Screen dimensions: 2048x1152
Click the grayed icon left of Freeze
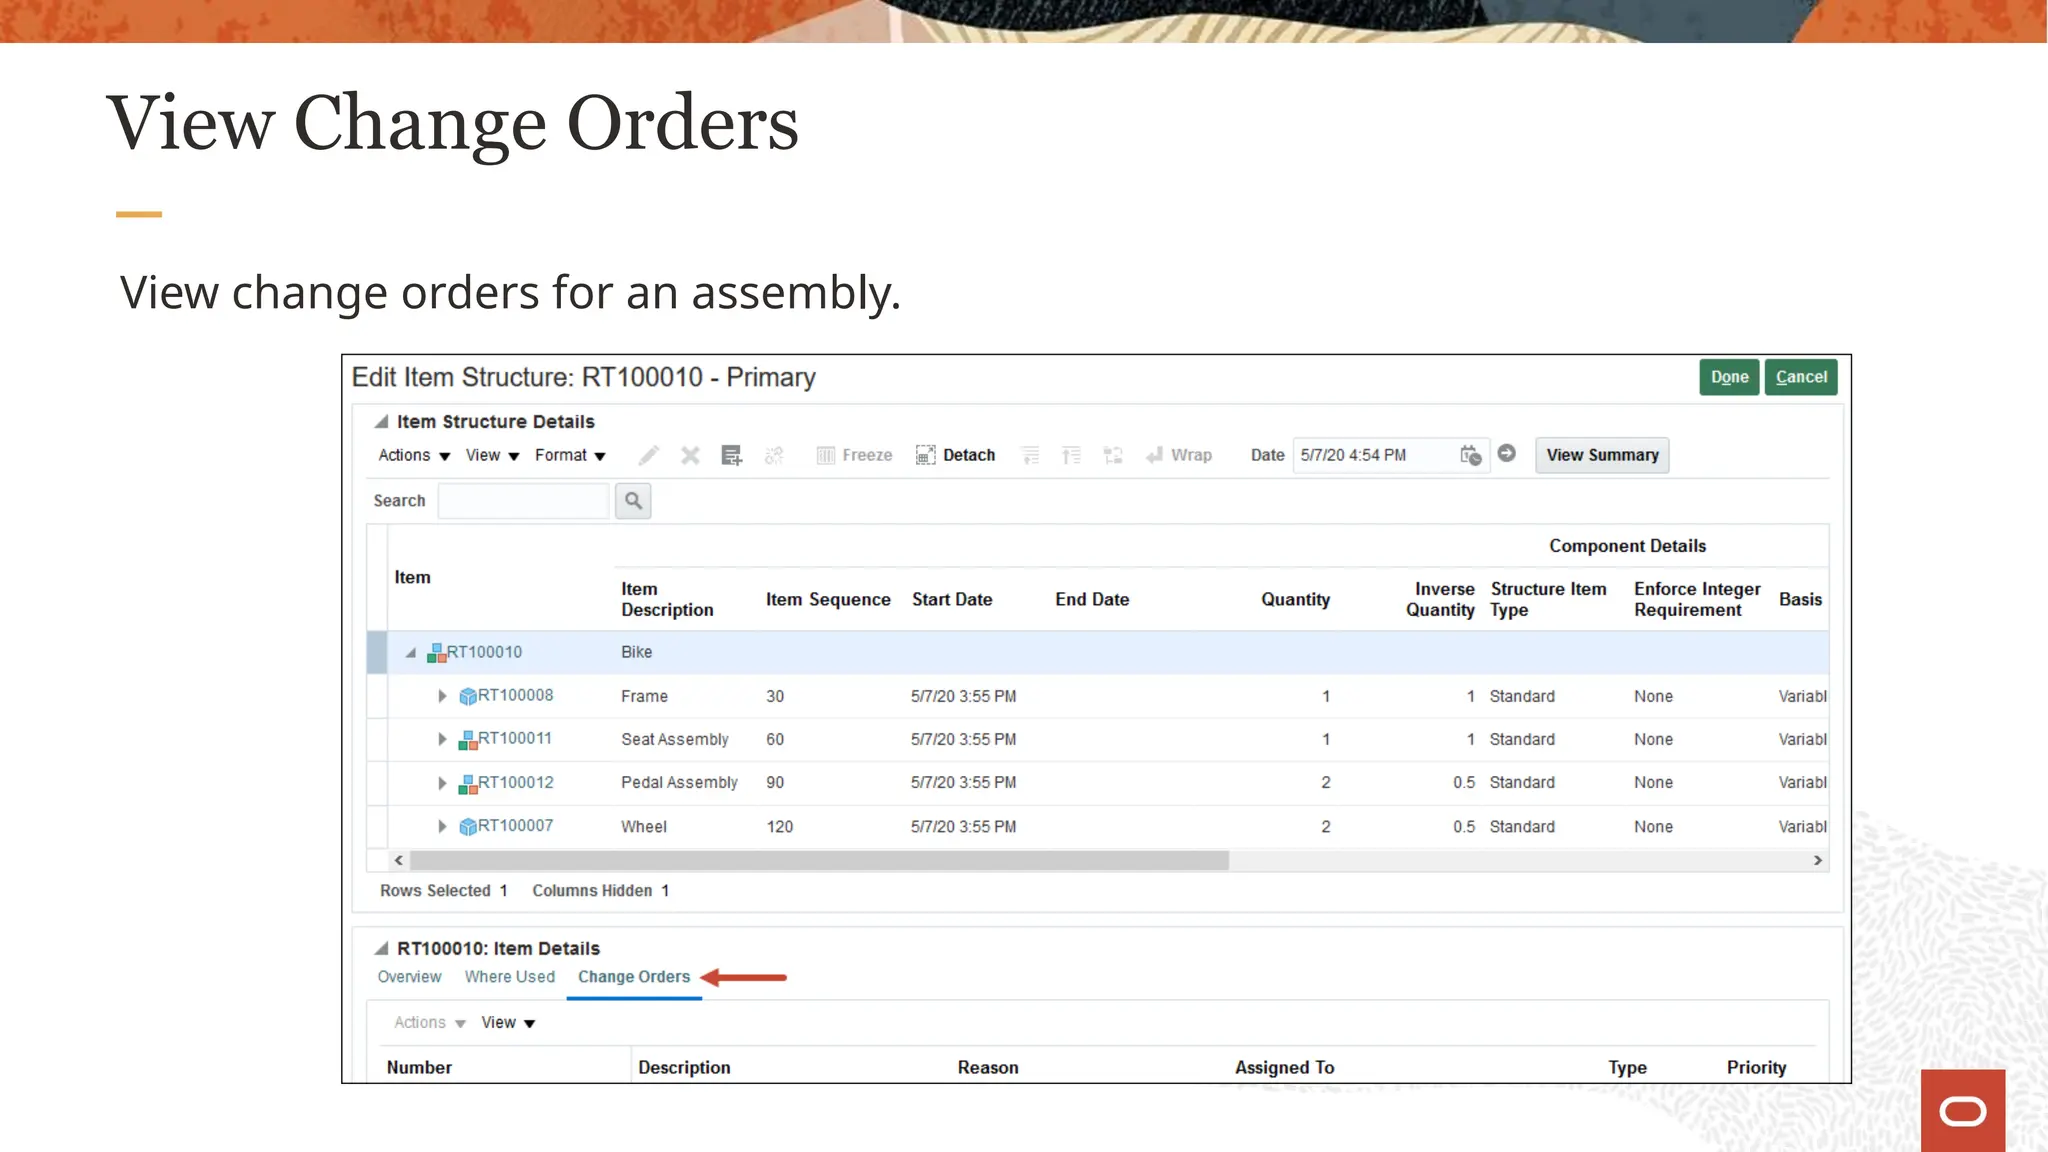tap(774, 455)
